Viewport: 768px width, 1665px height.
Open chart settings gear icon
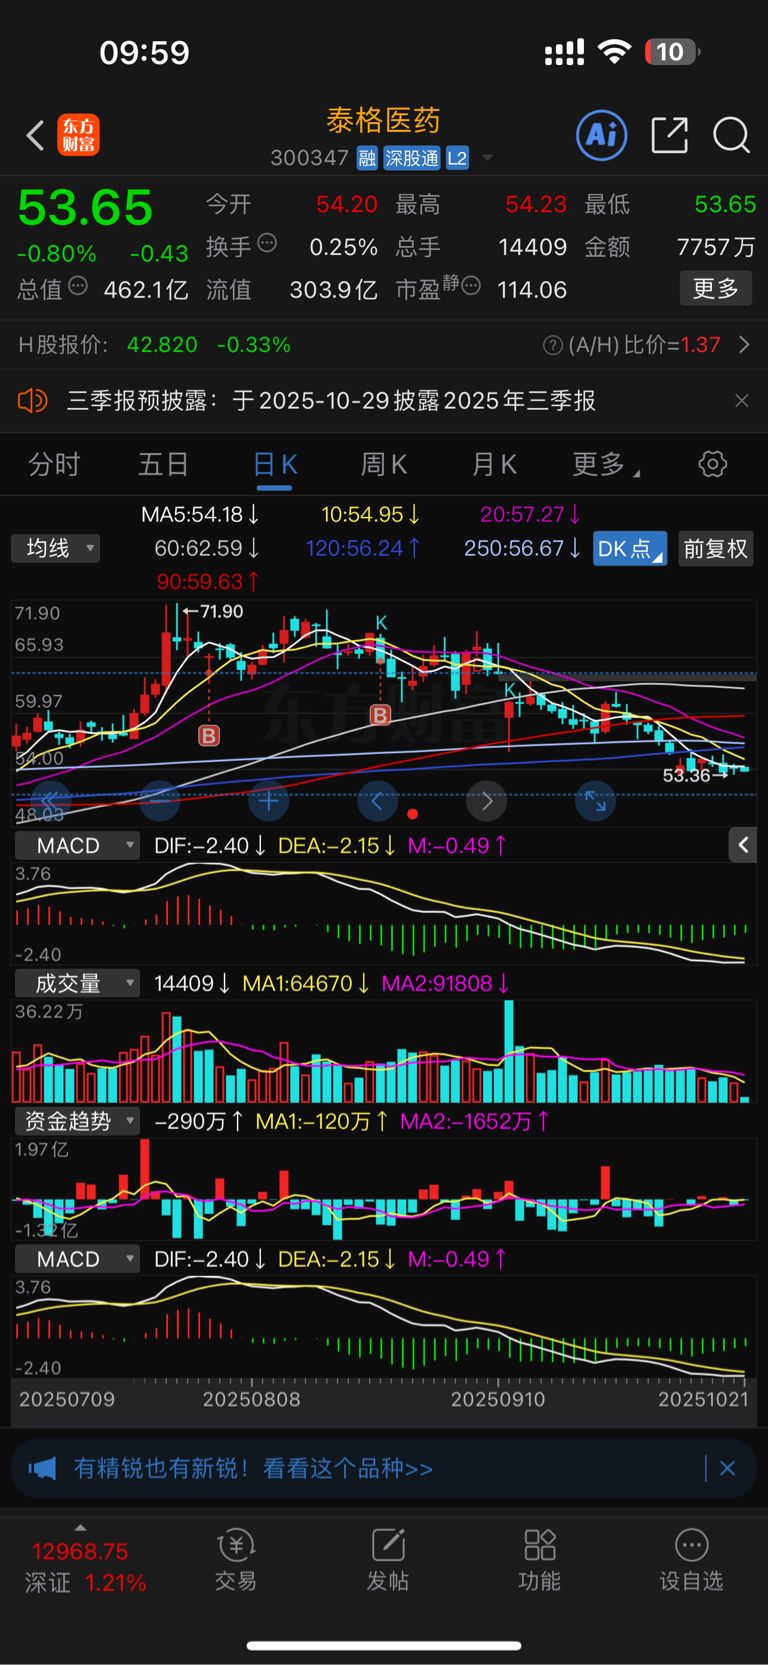click(713, 464)
